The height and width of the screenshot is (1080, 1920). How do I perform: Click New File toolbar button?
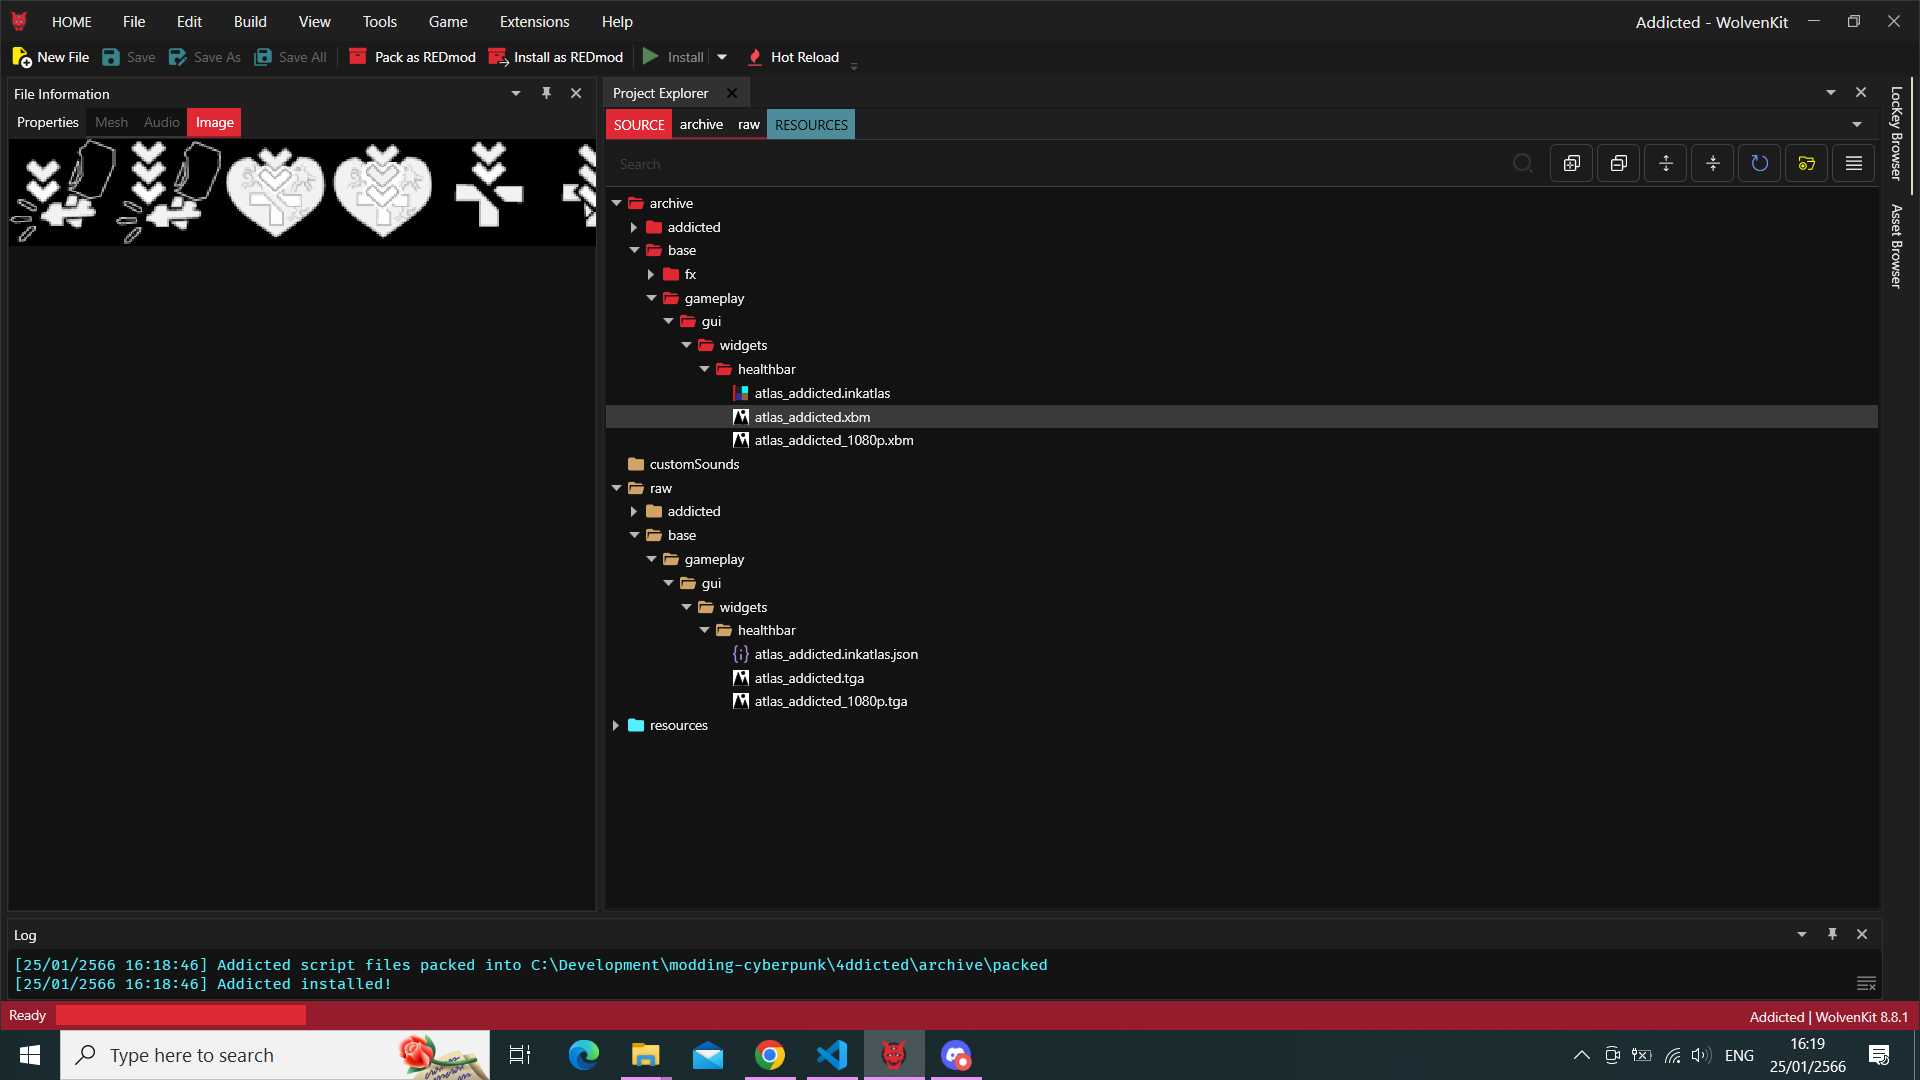tap(51, 57)
